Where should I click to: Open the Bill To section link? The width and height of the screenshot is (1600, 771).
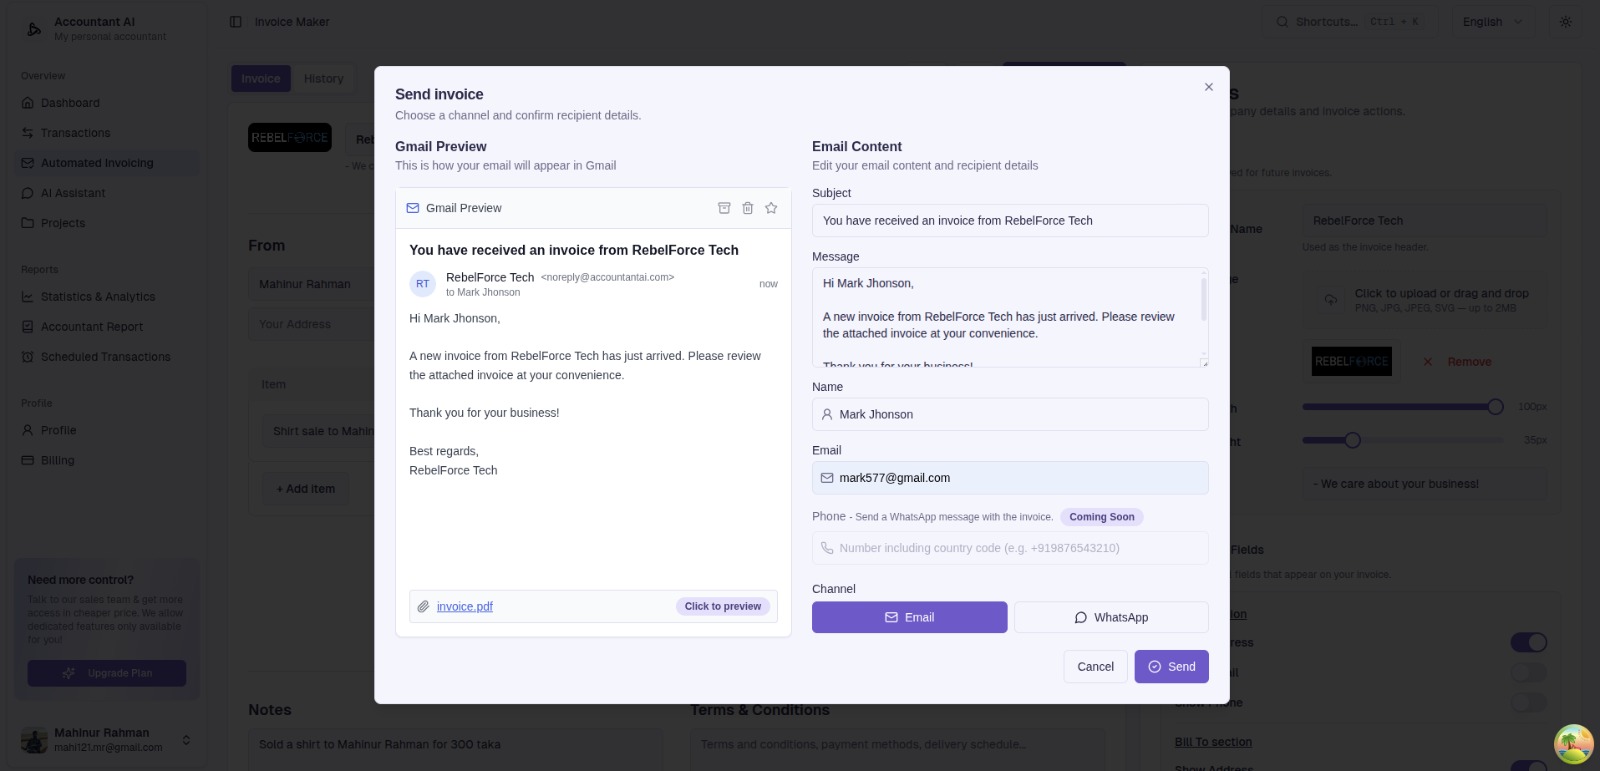click(1213, 742)
